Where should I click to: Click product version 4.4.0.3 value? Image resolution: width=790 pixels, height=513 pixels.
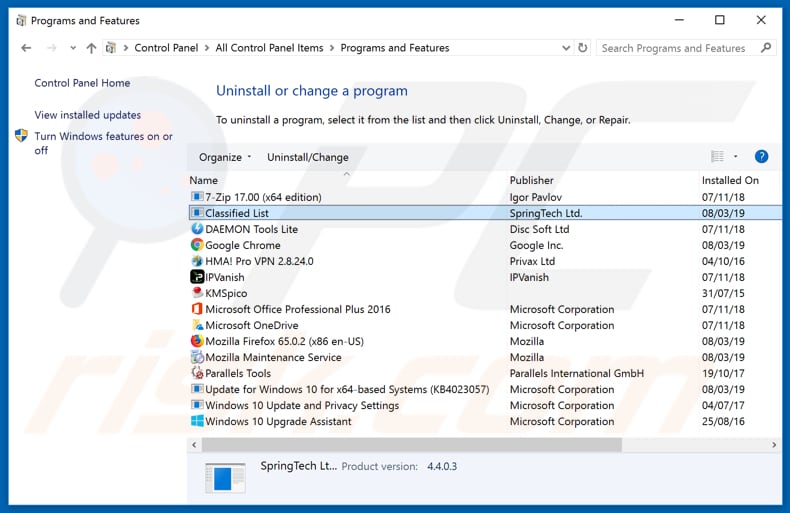(442, 466)
